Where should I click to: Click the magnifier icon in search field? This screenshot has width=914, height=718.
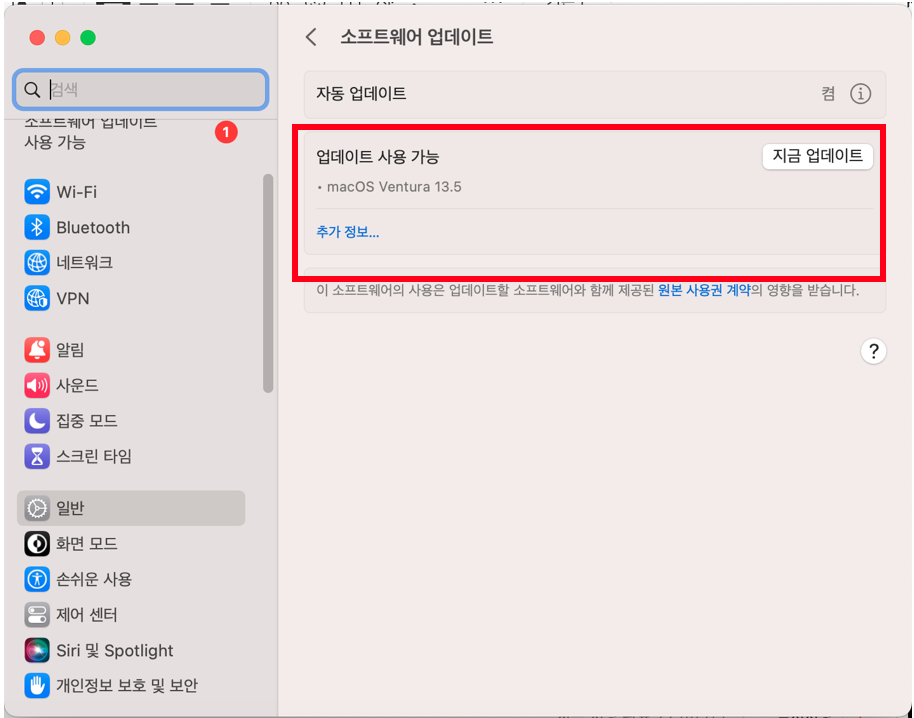pyautogui.click(x=32, y=90)
